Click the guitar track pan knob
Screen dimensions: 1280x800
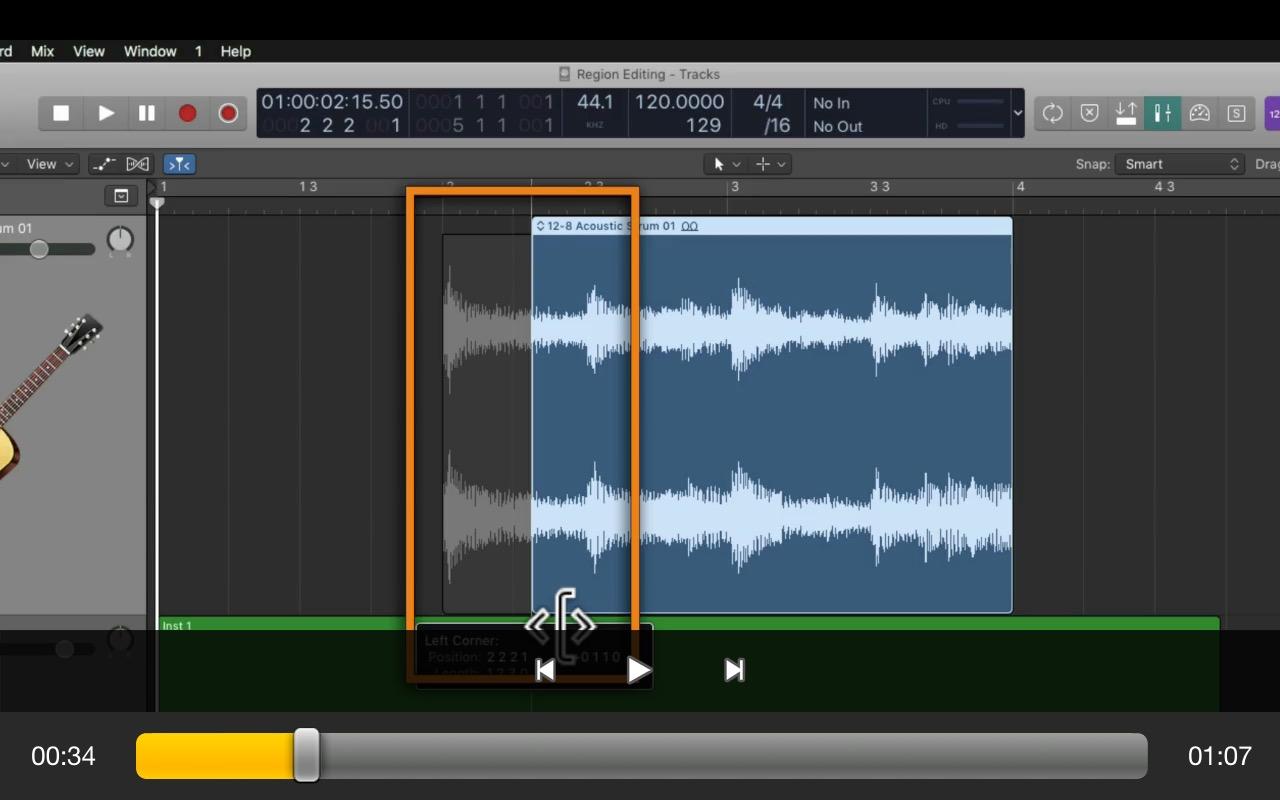click(120, 240)
